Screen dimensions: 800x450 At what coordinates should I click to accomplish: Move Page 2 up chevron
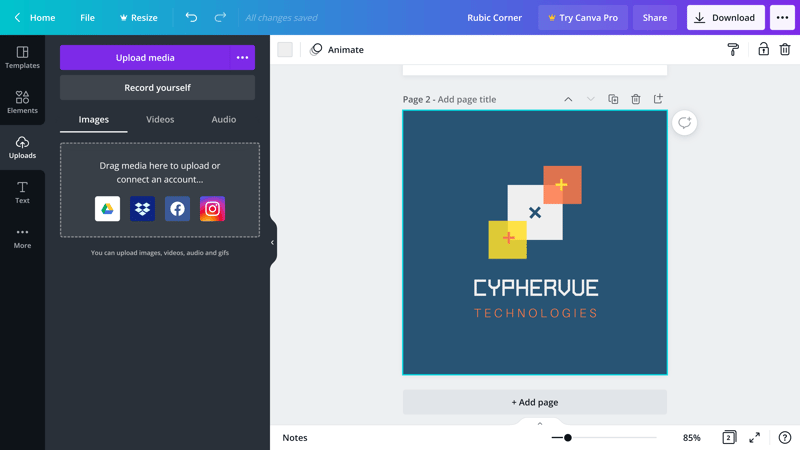(568, 99)
